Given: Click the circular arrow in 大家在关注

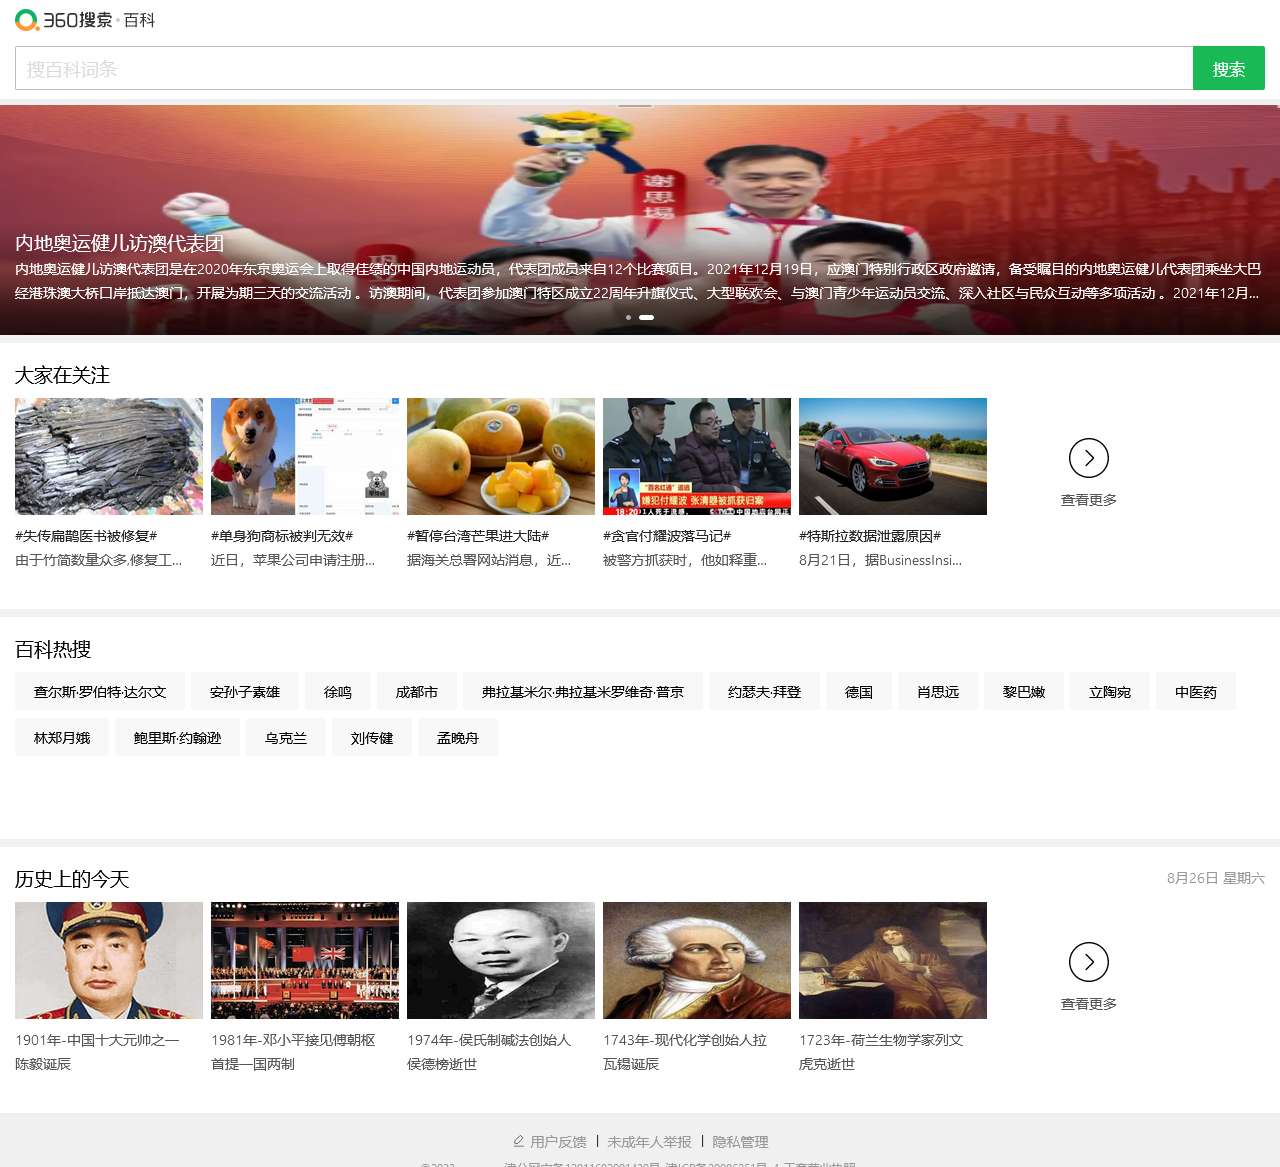Looking at the screenshot, I should click(1089, 458).
